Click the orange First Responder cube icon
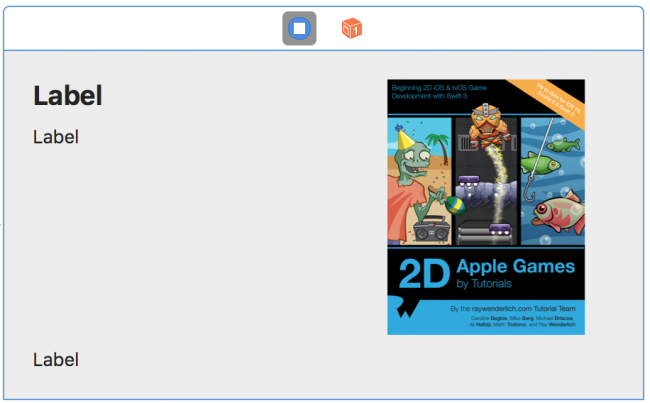The image size is (650, 403). (352, 29)
